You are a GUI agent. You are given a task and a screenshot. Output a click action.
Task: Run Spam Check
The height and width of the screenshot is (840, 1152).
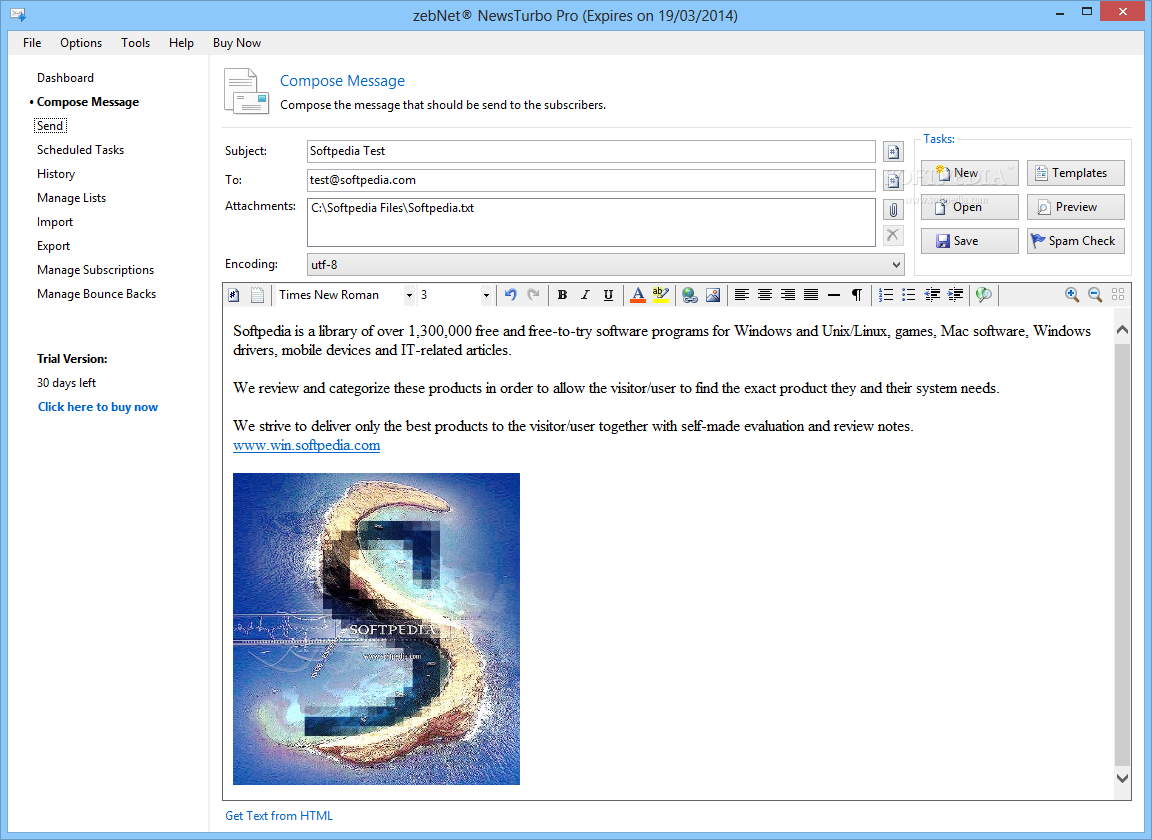pyautogui.click(x=1076, y=241)
